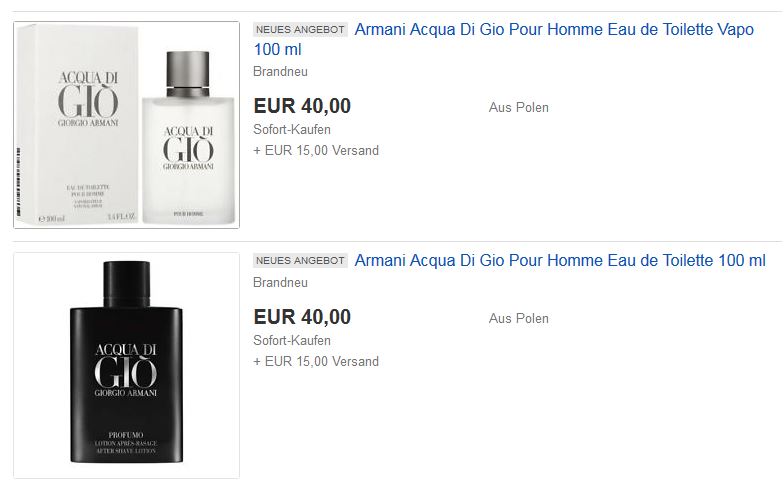Click the silver-capped bottle in the first image
Screen dimensions: 784x480
tap(188, 136)
